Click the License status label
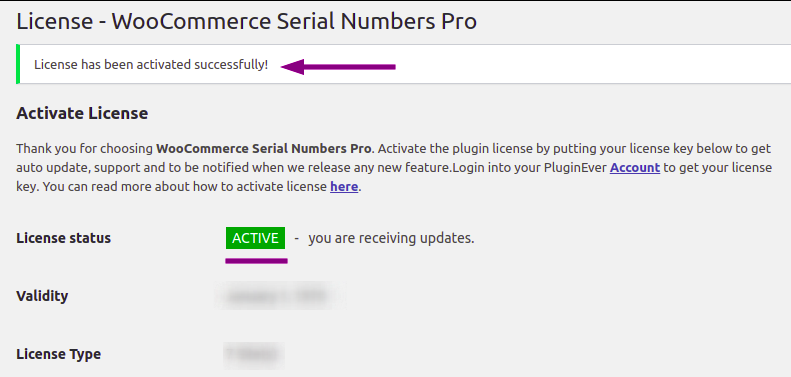Viewport: 791px width, 377px height. pyautogui.click(x=64, y=238)
